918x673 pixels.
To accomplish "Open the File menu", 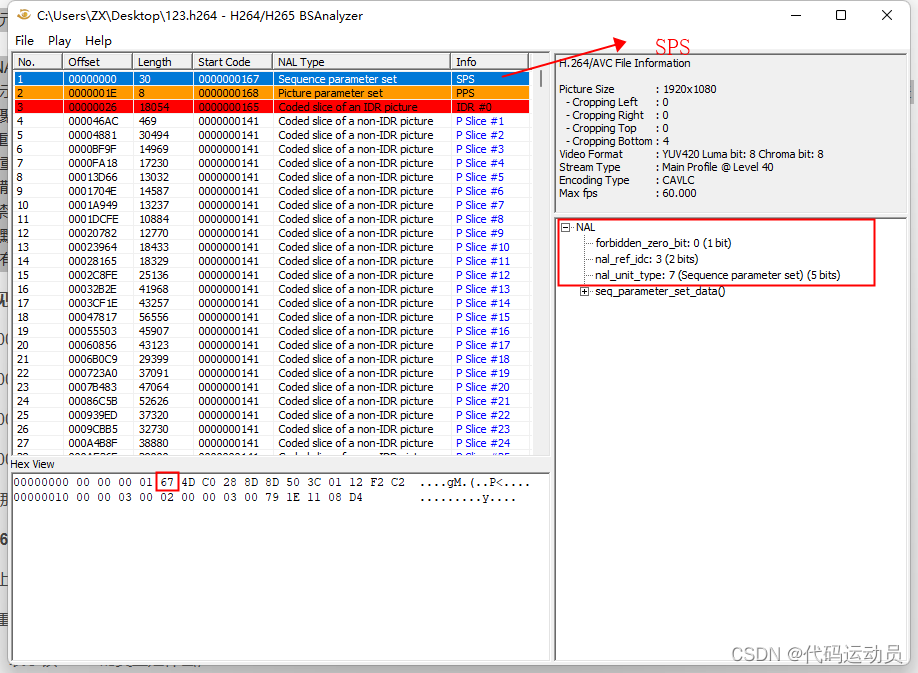I will tap(24, 41).
